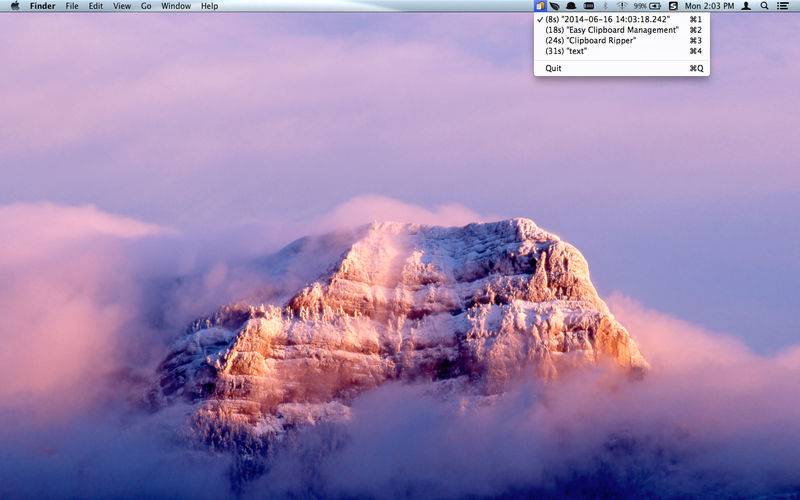The image size is (800, 500).
Task: Open the File menu
Action: pyautogui.click(x=72, y=6)
